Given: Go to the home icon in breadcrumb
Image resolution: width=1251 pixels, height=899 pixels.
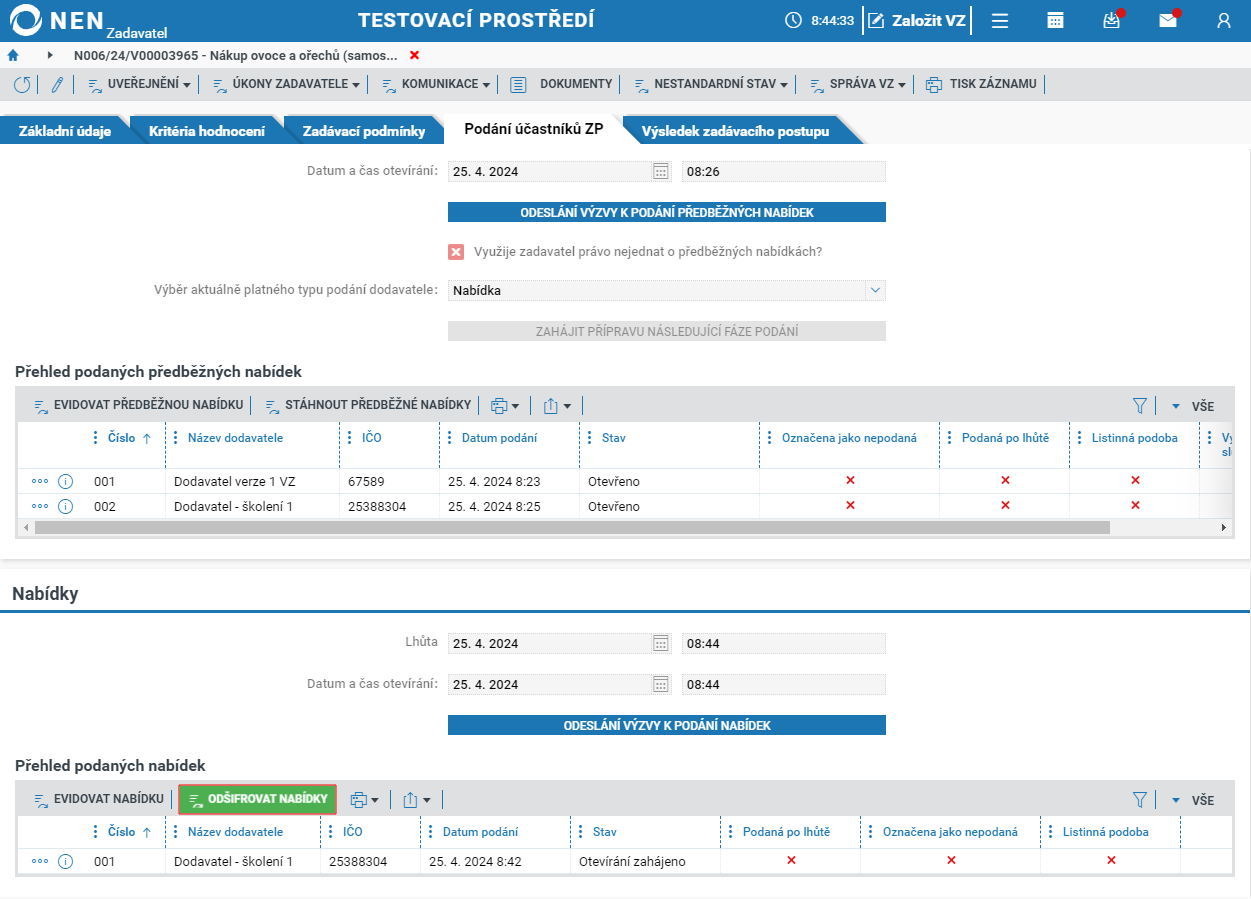Looking at the screenshot, I should 13,55.
